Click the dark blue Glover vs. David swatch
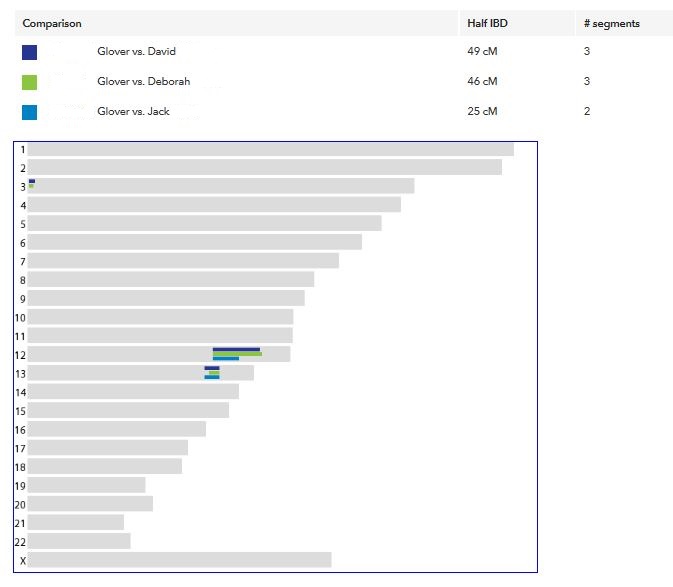This screenshot has height=587, width=673. pyautogui.click(x=29, y=52)
